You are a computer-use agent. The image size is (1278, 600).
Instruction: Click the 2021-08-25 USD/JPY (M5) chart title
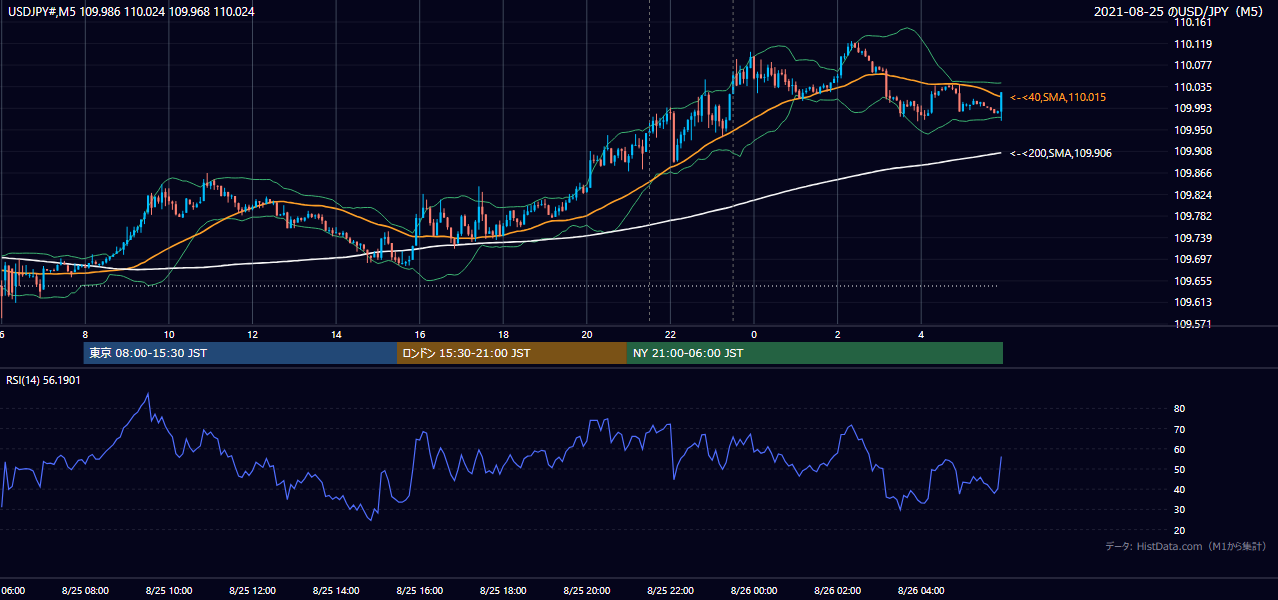pyautogui.click(x=1180, y=12)
